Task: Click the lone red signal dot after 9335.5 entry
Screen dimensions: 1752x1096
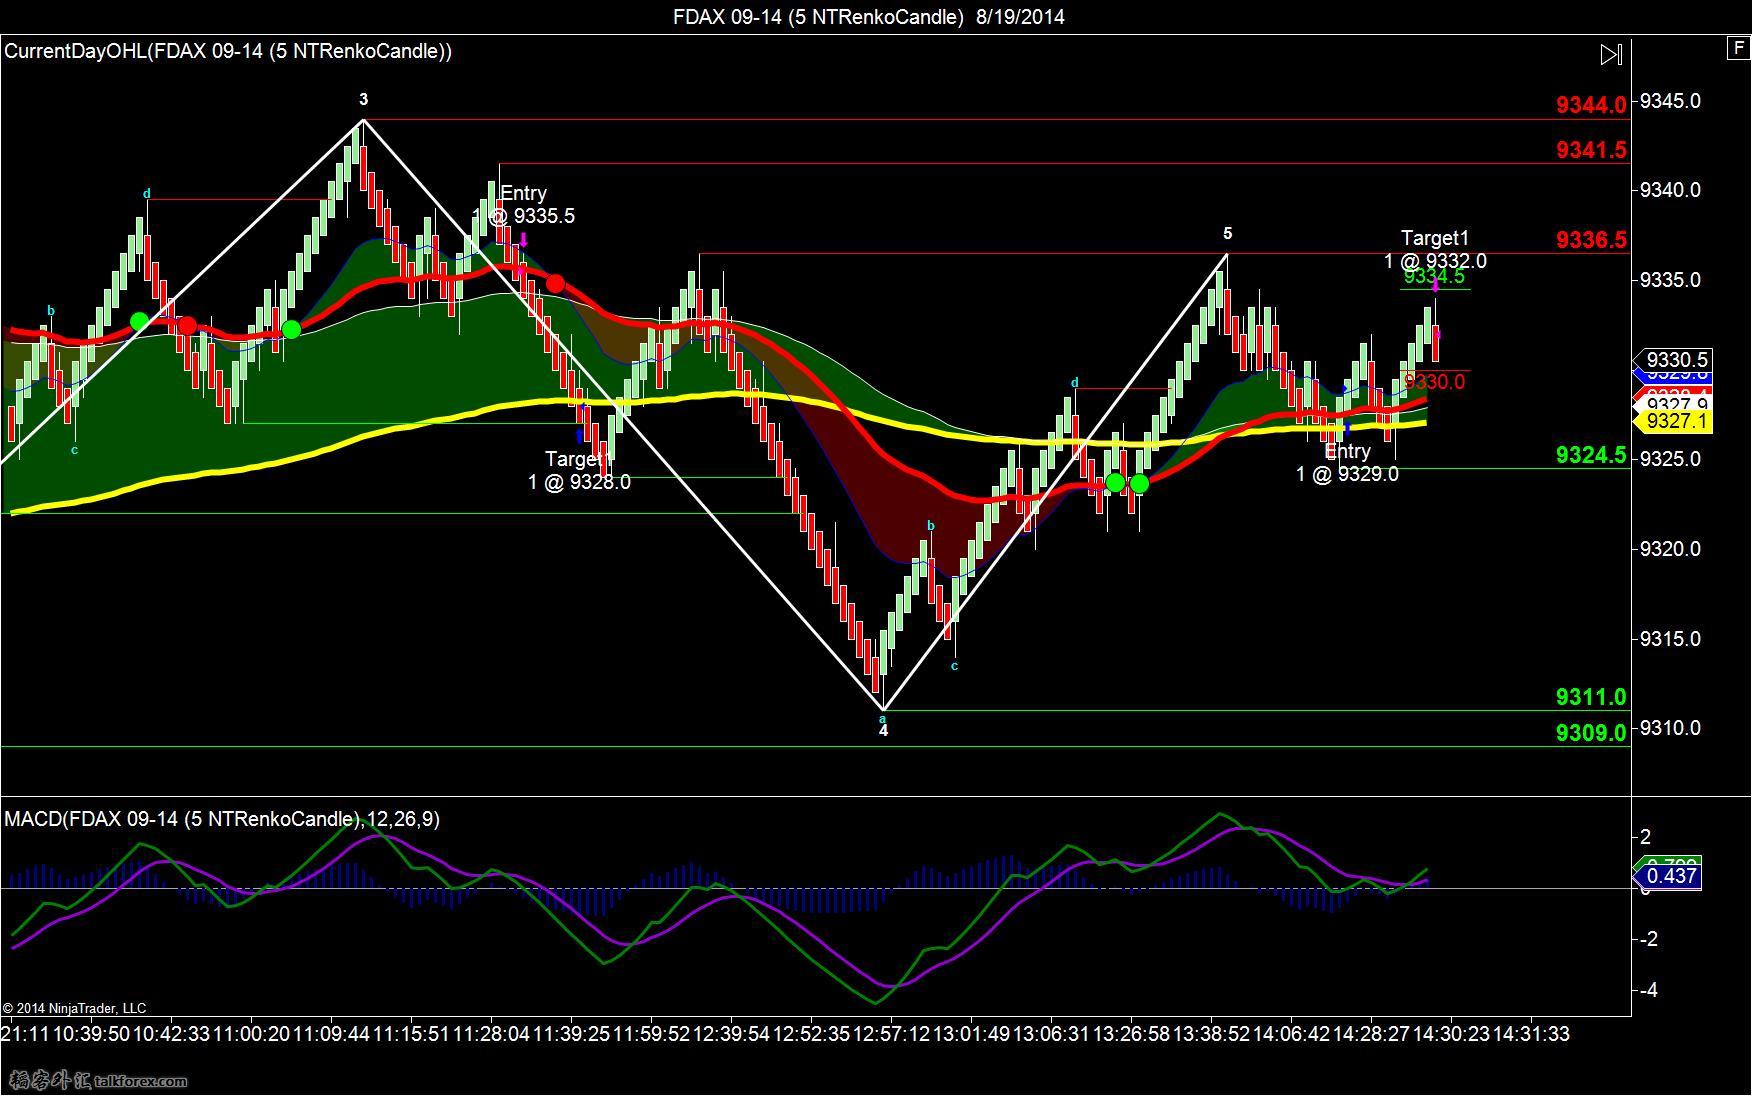Action: tap(555, 284)
